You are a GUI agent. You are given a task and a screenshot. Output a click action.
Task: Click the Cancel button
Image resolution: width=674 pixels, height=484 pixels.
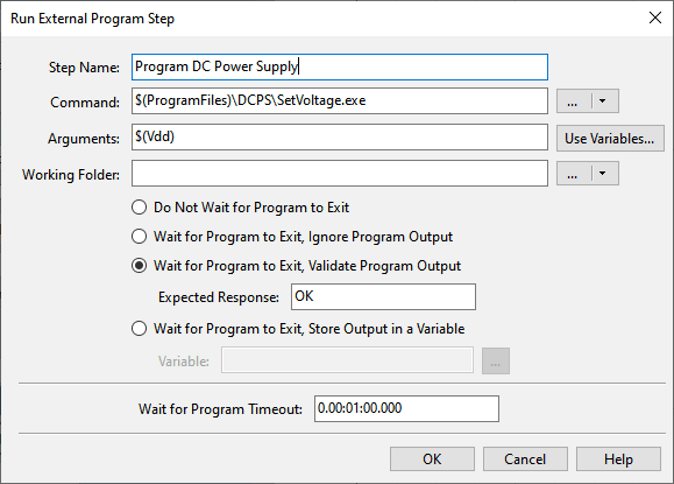click(525, 459)
